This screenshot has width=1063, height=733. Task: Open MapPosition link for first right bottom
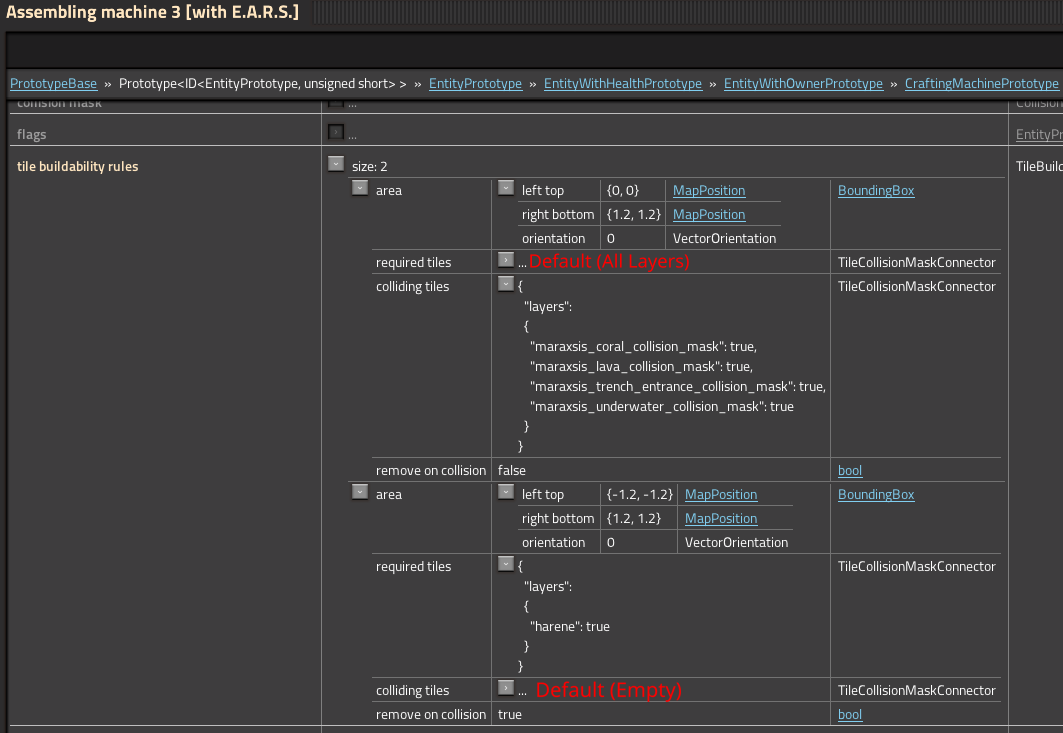(708, 214)
